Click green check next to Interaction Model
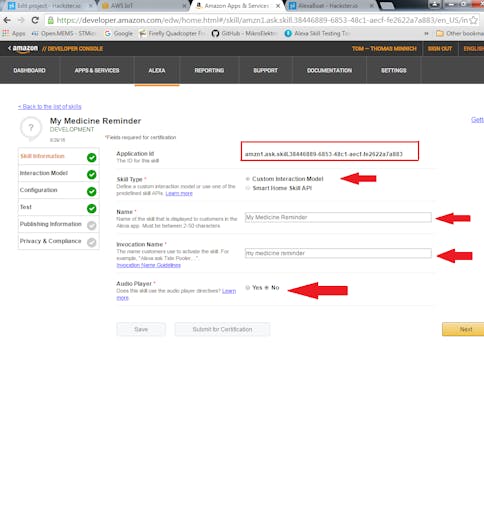This screenshot has width=484, height=510. 92,174
